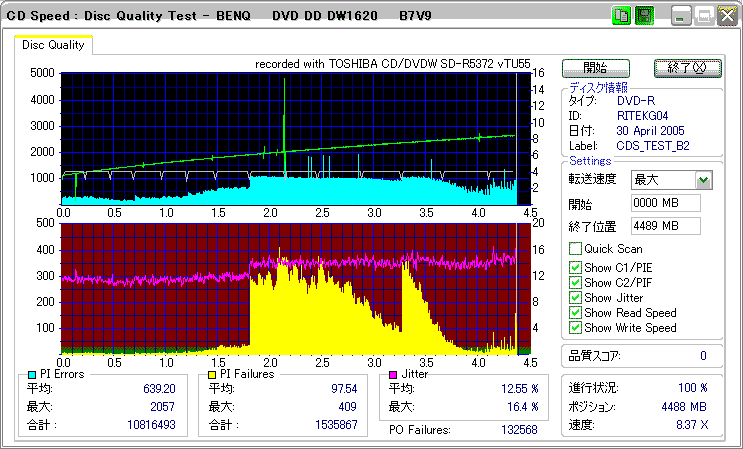The height and width of the screenshot is (449, 743).
Task: Click the PI Errors total 10816493
Action: point(152,425)
